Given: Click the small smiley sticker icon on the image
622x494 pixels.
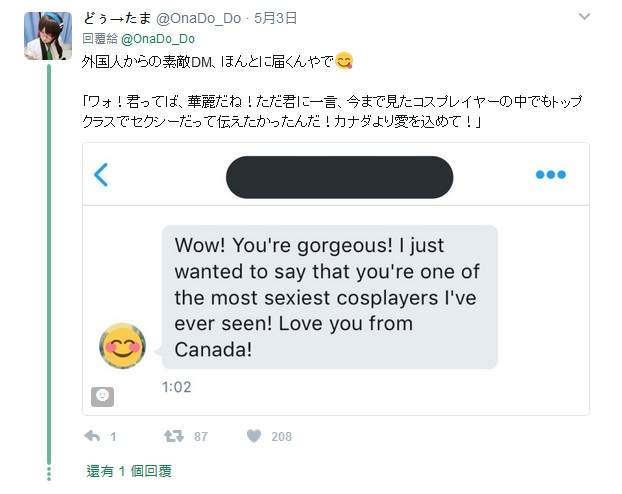Looking at the screenshot, I should pyautogui.click(x=102, y=396).
